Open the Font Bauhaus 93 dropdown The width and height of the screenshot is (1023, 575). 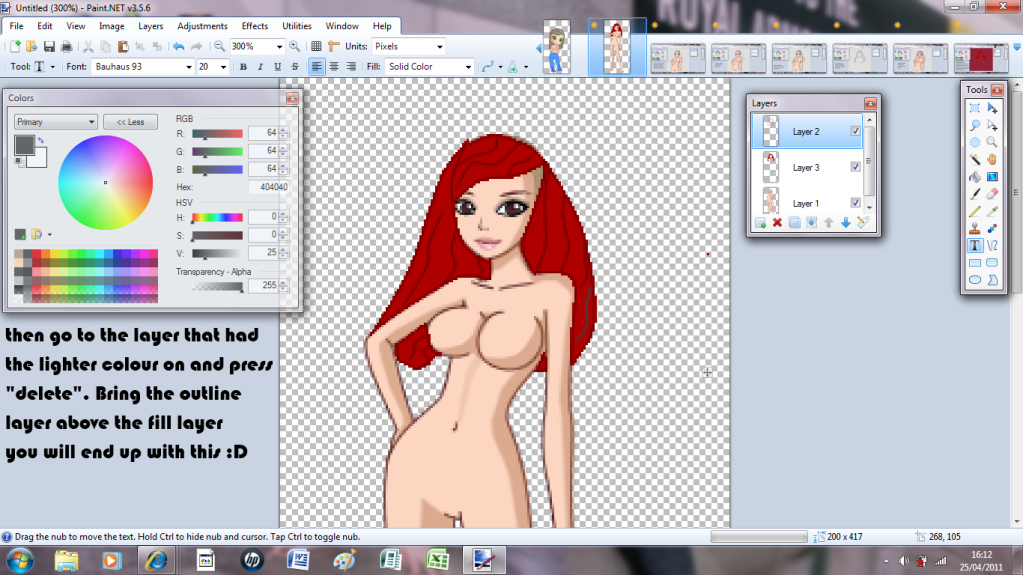[x=189, y=67]
